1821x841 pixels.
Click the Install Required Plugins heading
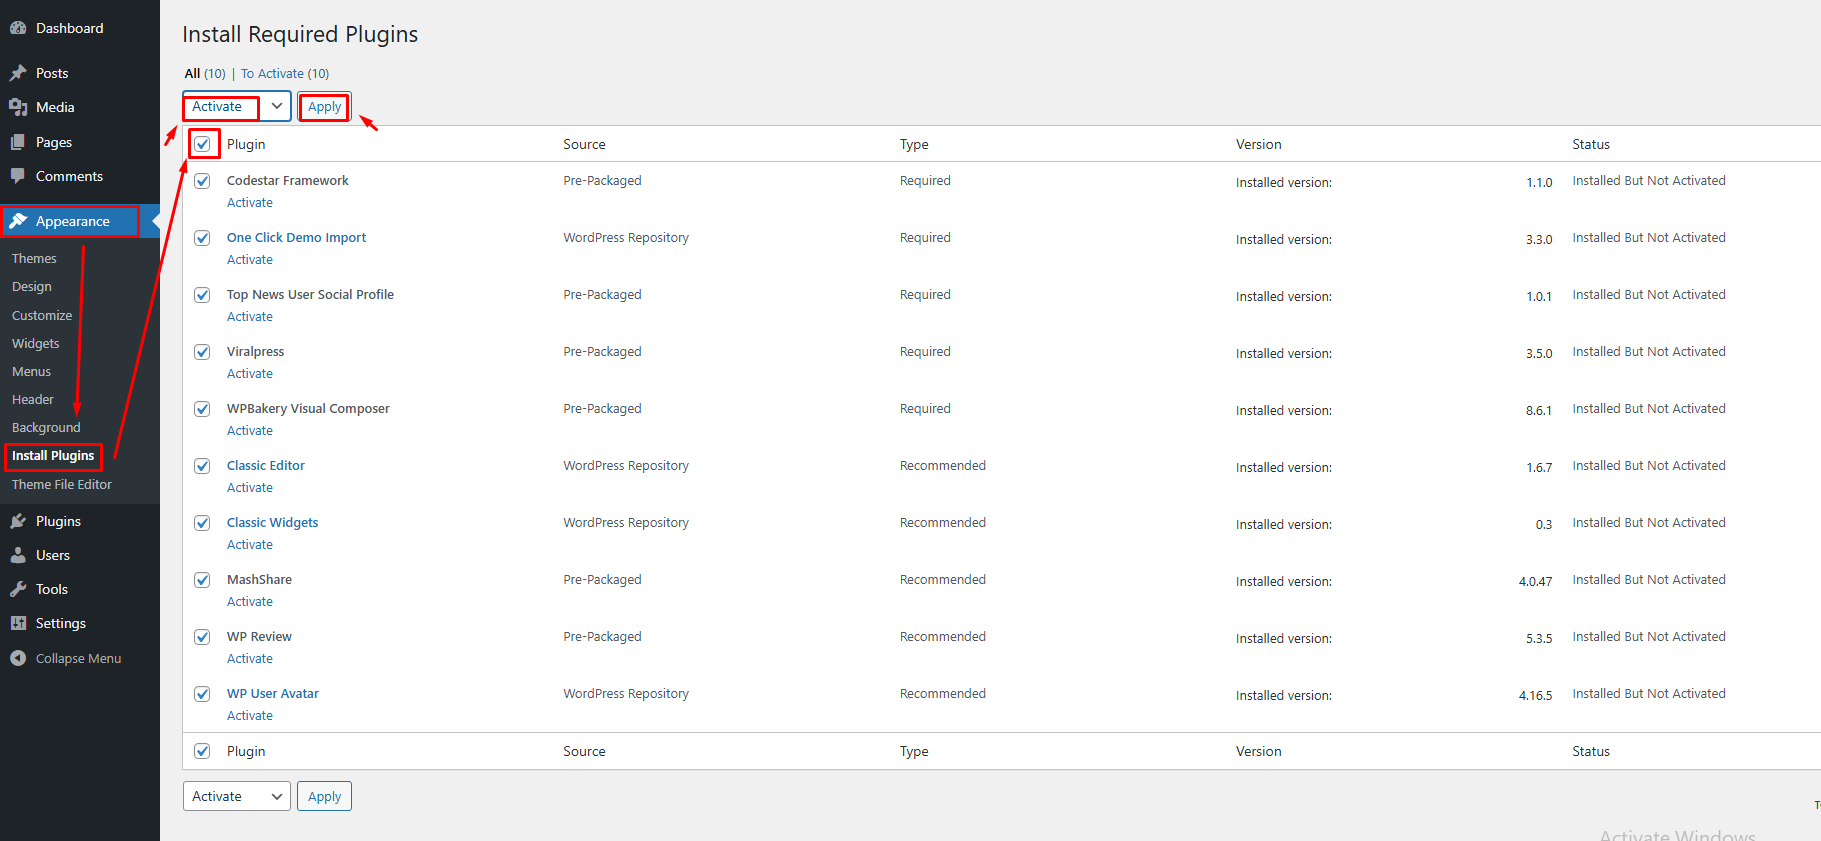pos(300,34)
